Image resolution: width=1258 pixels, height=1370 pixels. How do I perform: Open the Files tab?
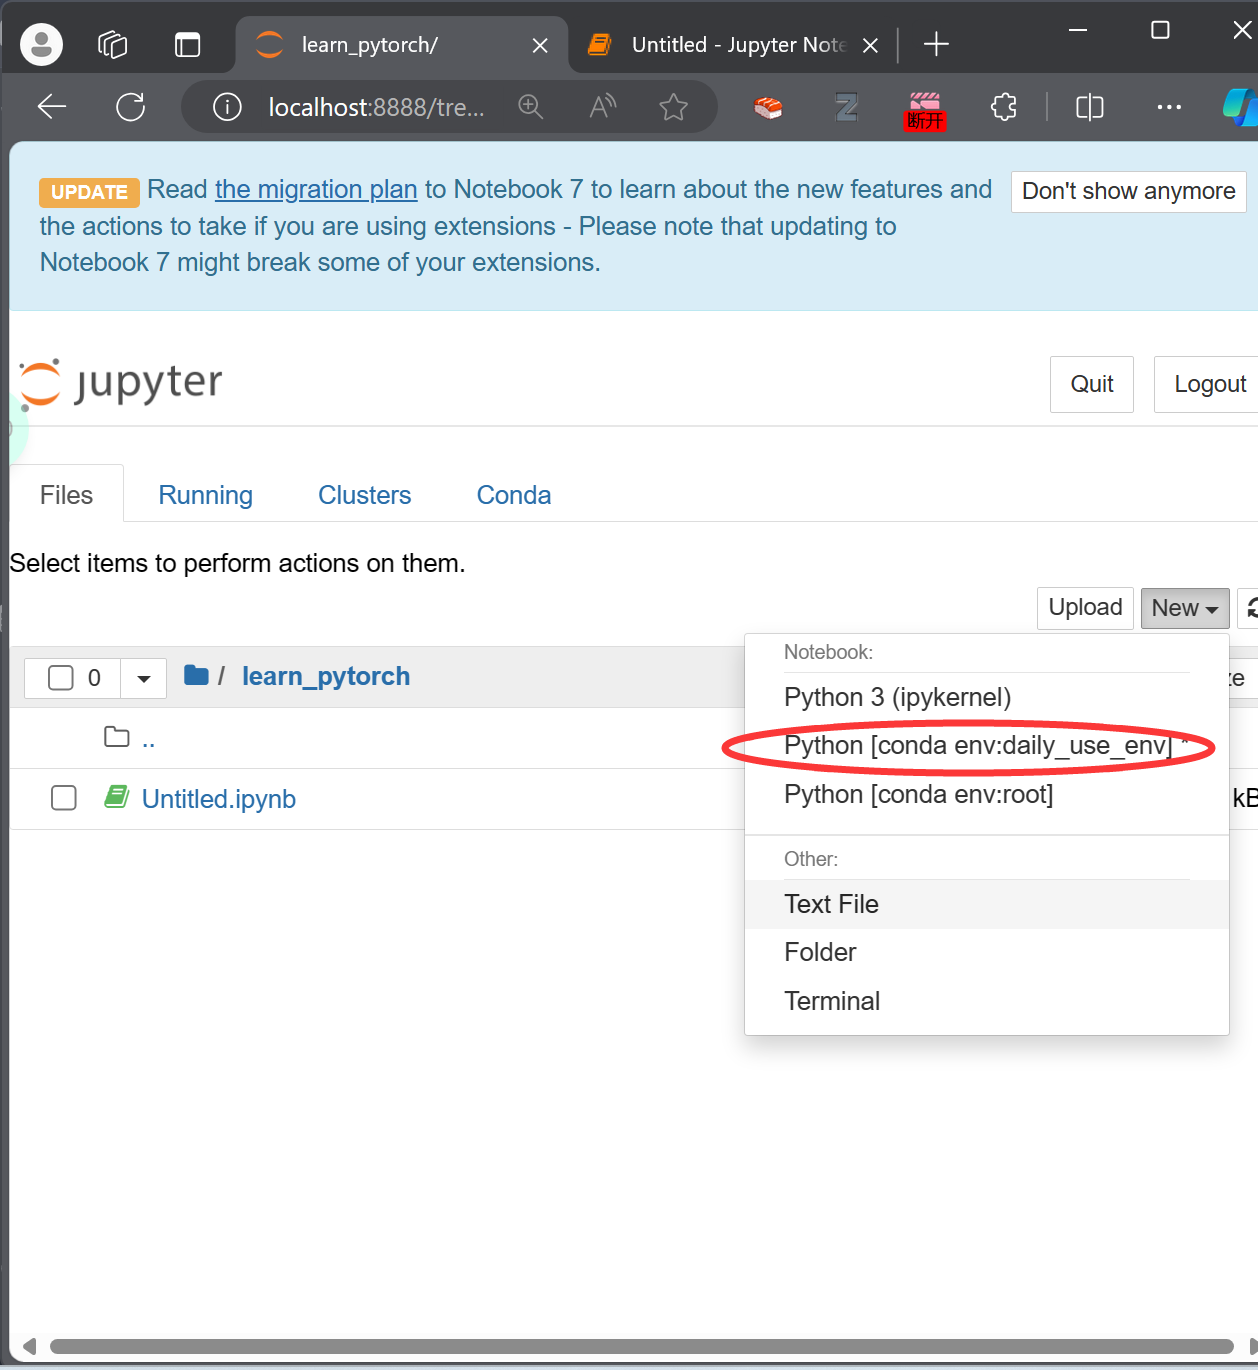66,495
